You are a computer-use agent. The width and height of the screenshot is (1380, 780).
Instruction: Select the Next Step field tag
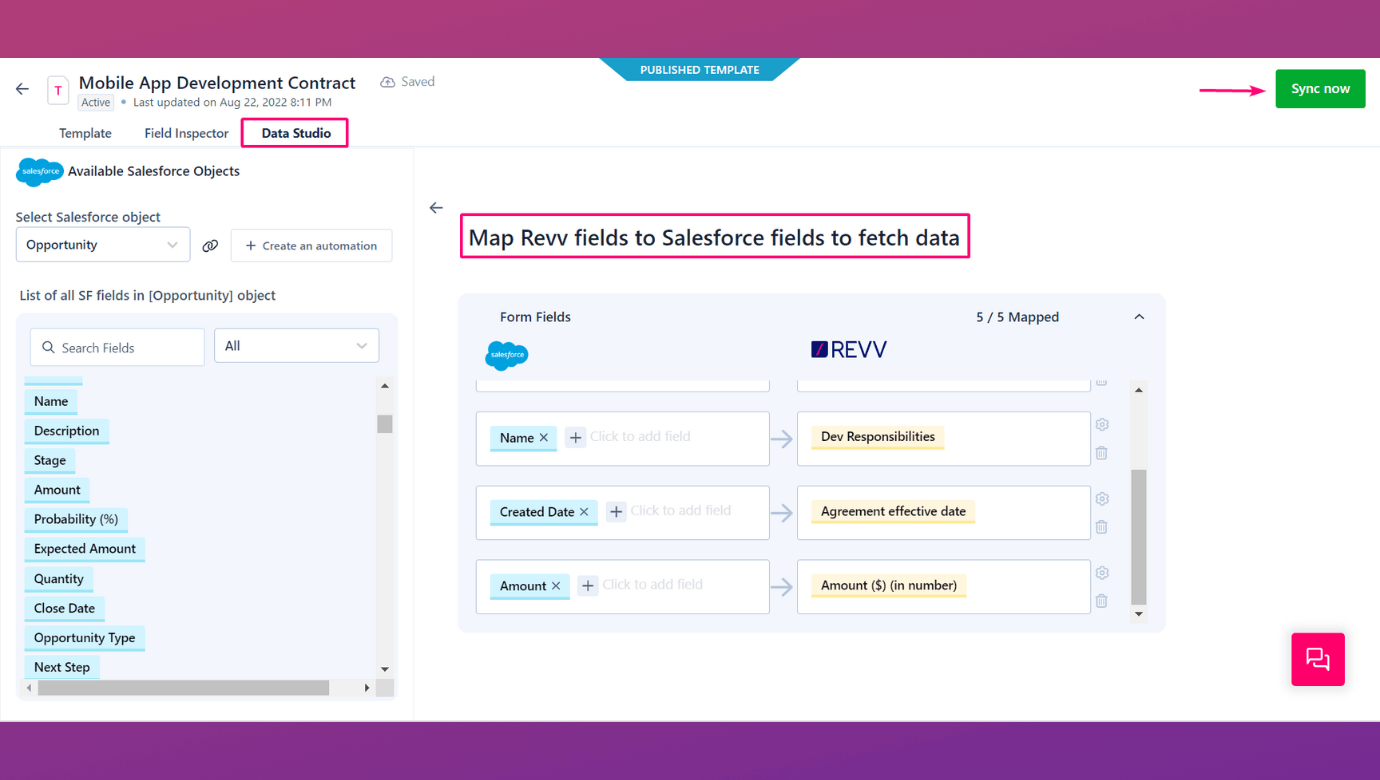(x=62, y=667)
